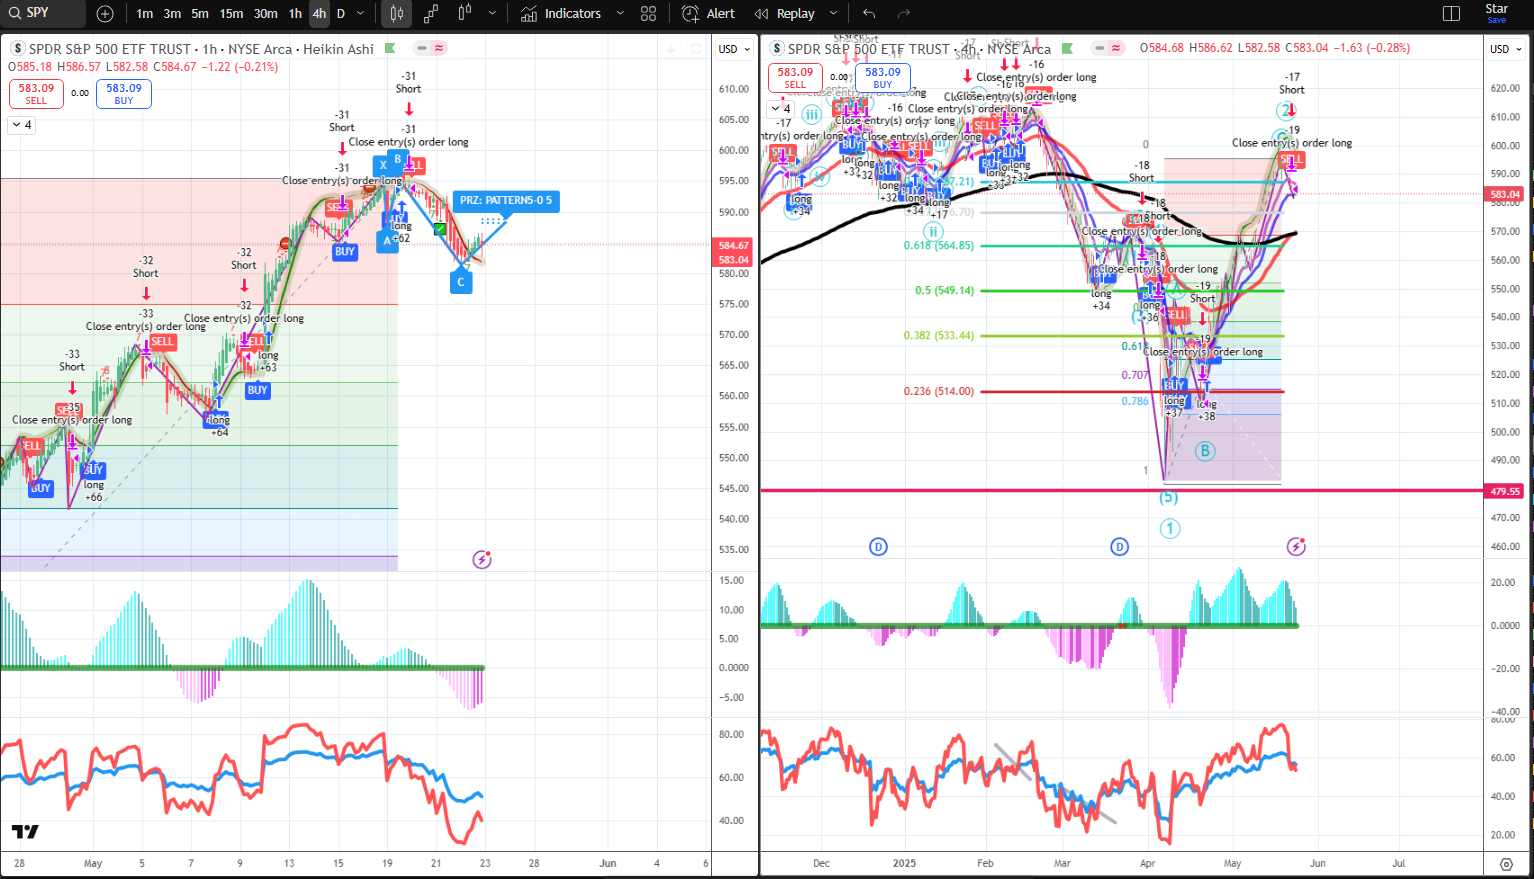Click 583.04 price label on 4h scale

(x=1505, y=194)
